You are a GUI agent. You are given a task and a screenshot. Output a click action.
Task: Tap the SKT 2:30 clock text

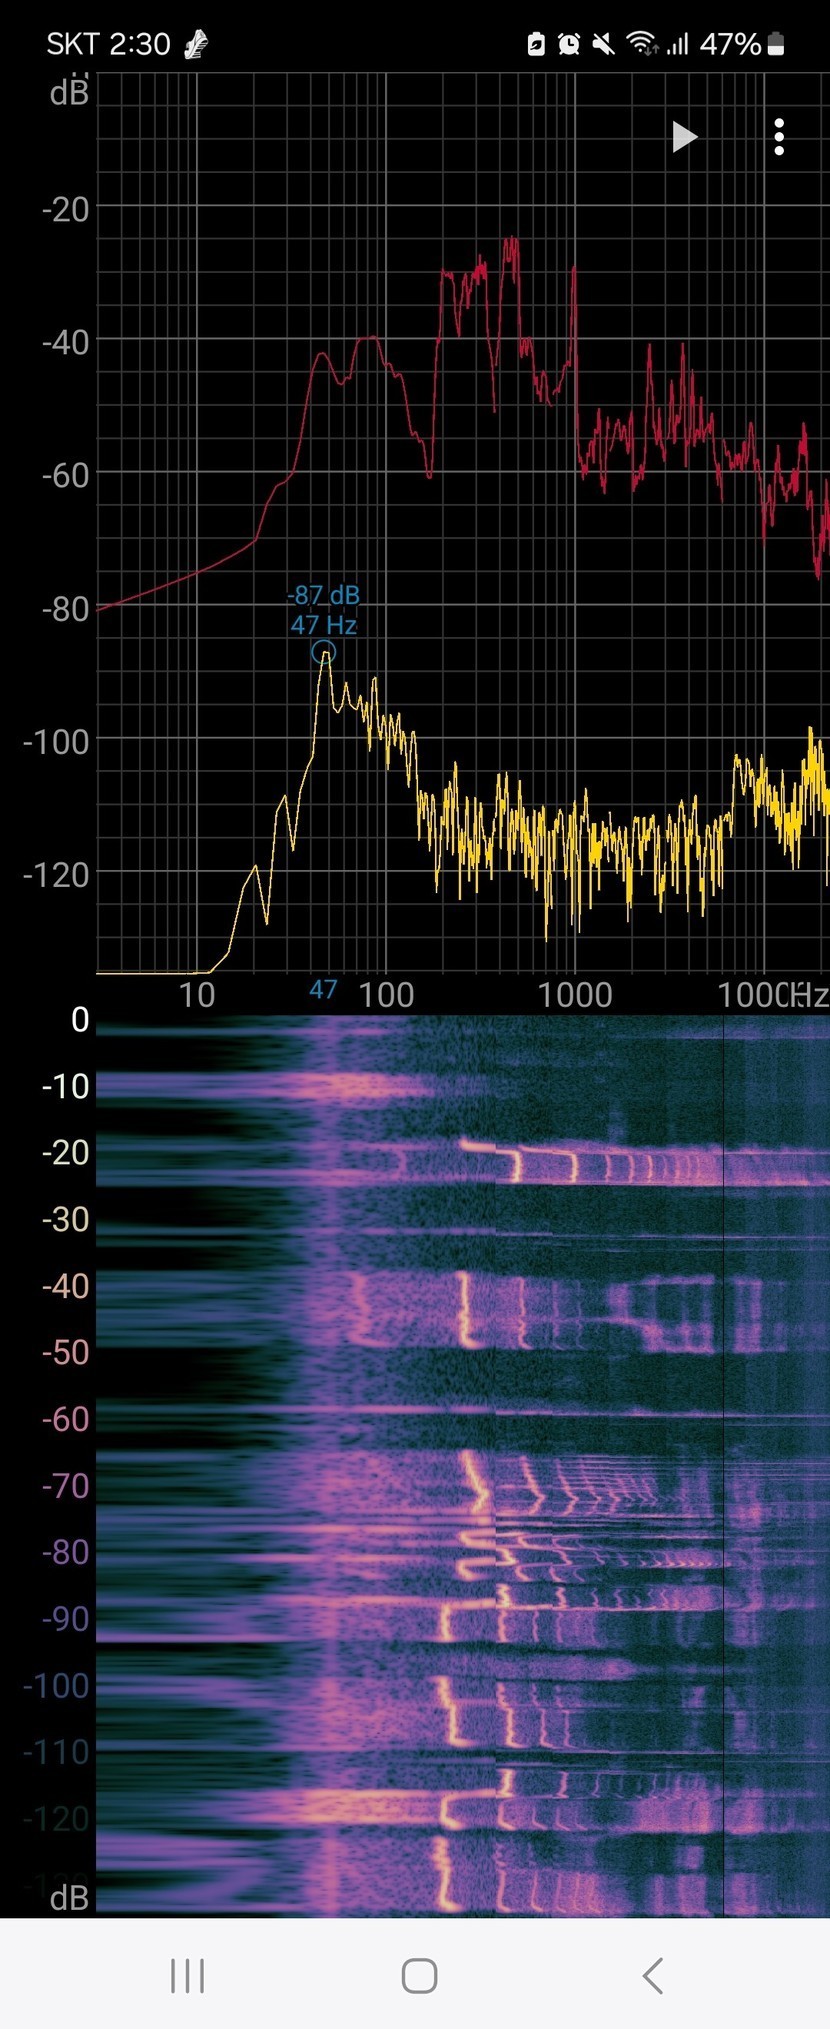pos(108,44)
